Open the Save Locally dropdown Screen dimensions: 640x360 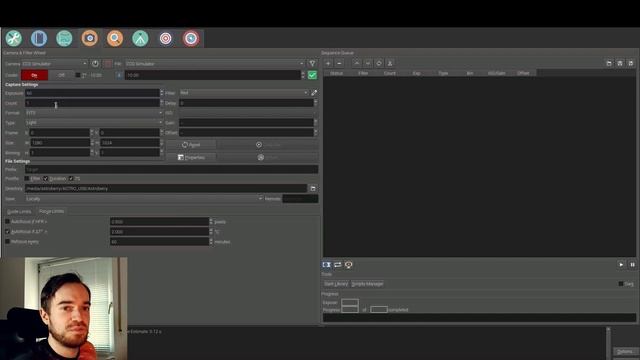pyautogui.click(x=144, y=199)
